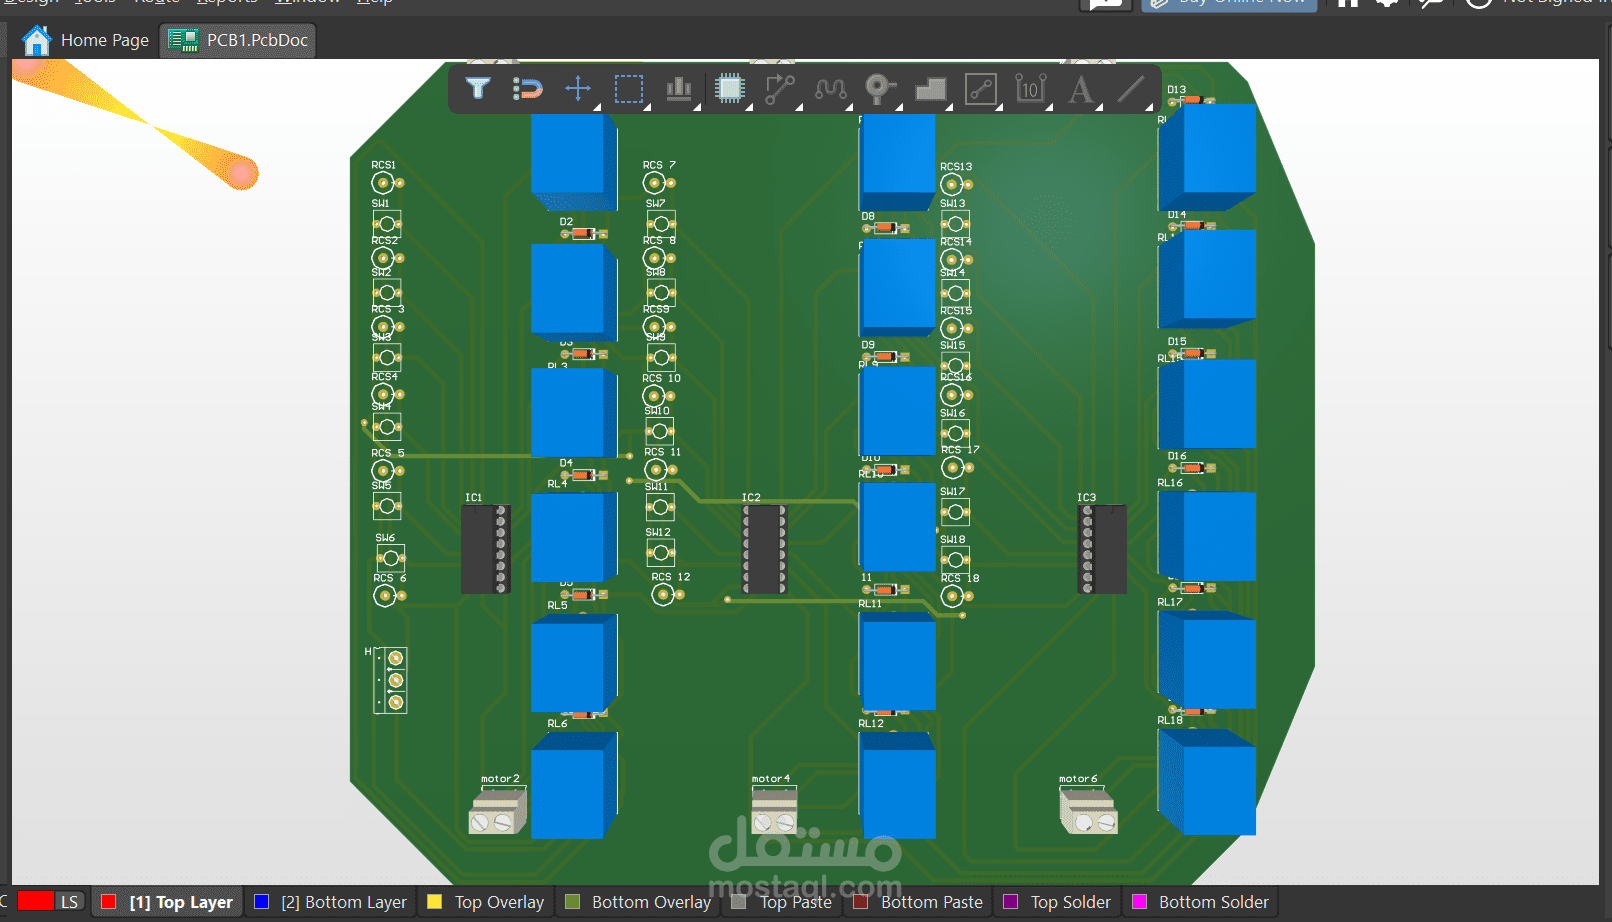Choose the place via tool
Screen dimensions: 1612x922
(x=880, y=89)
